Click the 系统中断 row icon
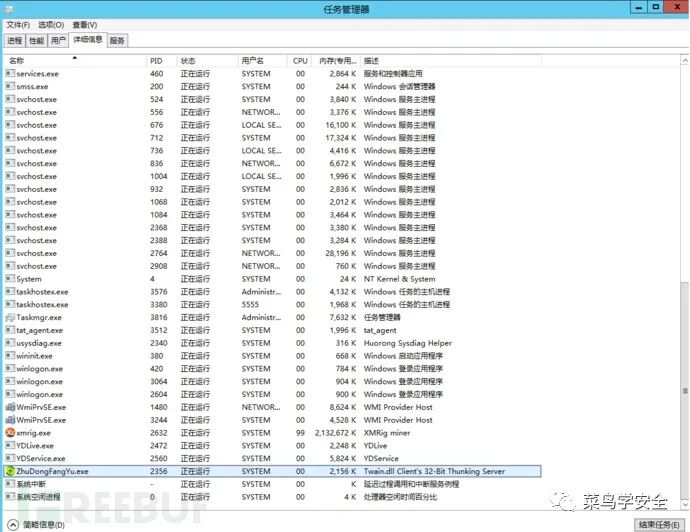The image size is (690, 532). 10,484
